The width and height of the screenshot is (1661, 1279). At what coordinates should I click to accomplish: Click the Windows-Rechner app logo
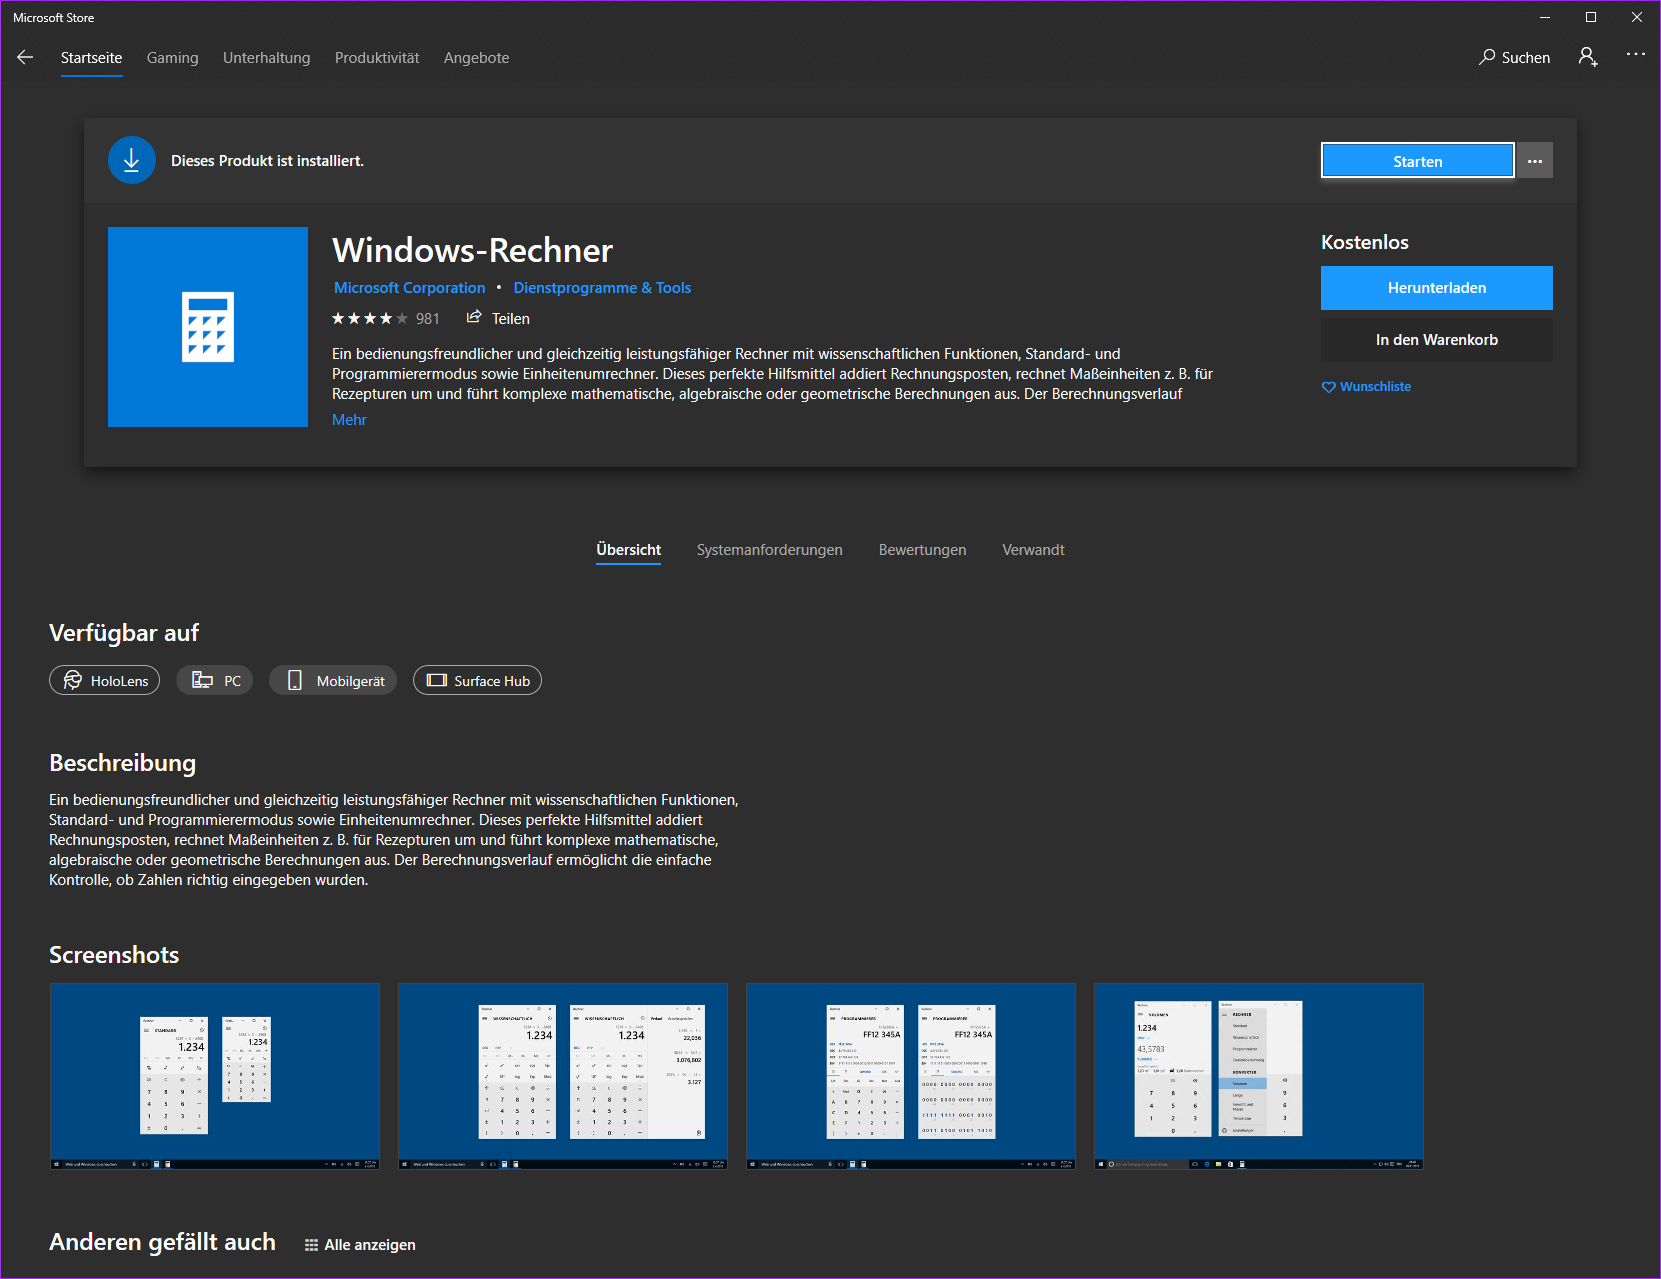tap(208, 327)
